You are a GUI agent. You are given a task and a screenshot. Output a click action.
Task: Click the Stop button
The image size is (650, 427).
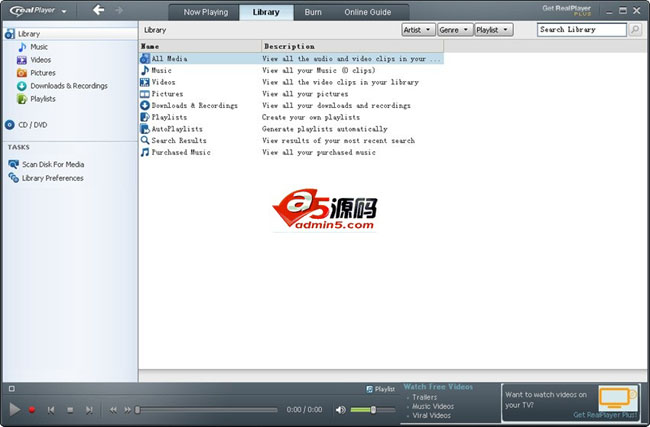click(x=70, y=410)
